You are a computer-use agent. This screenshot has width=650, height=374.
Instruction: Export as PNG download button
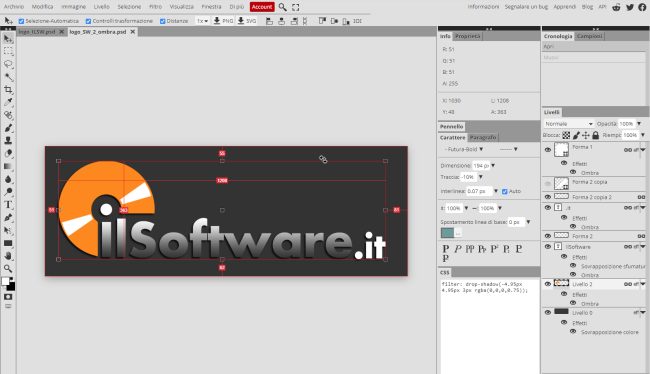coord(223,21)
